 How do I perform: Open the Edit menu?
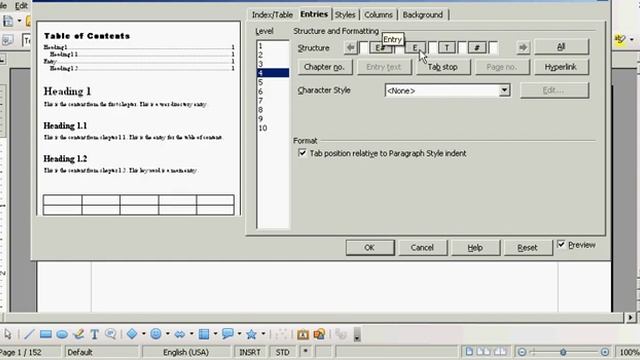21,6
